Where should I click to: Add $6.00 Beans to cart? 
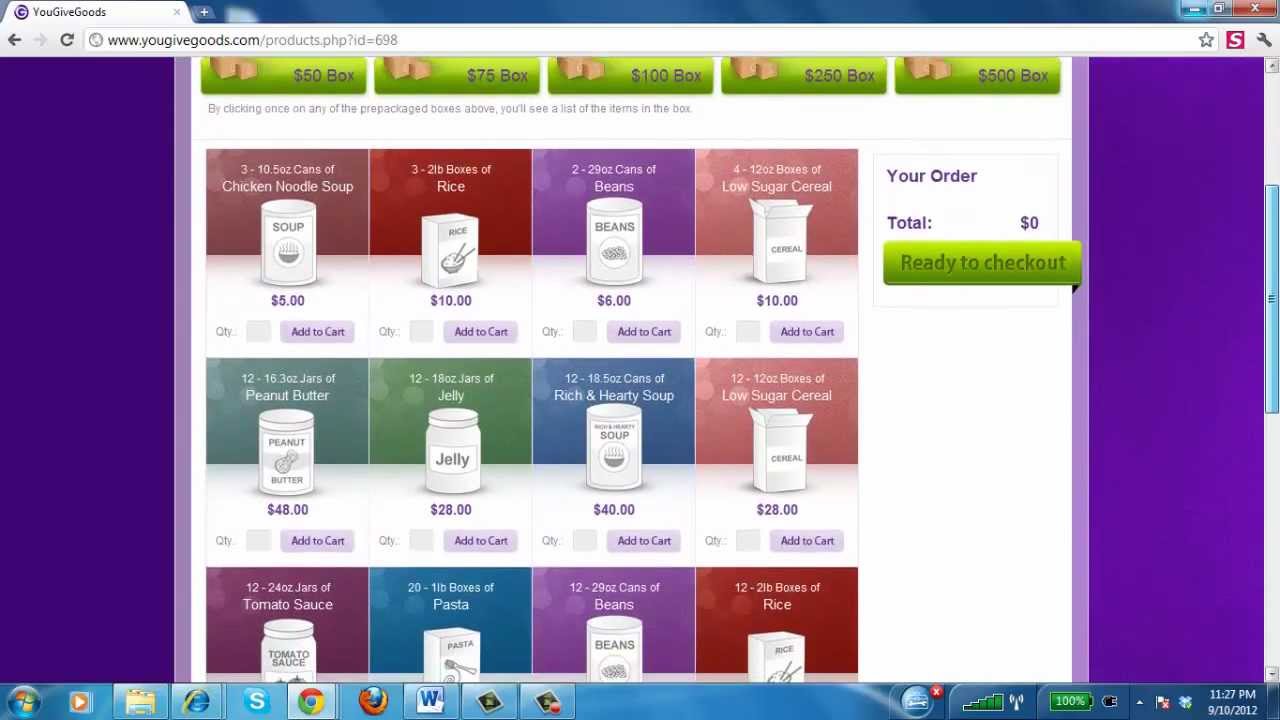pos(644,332)
